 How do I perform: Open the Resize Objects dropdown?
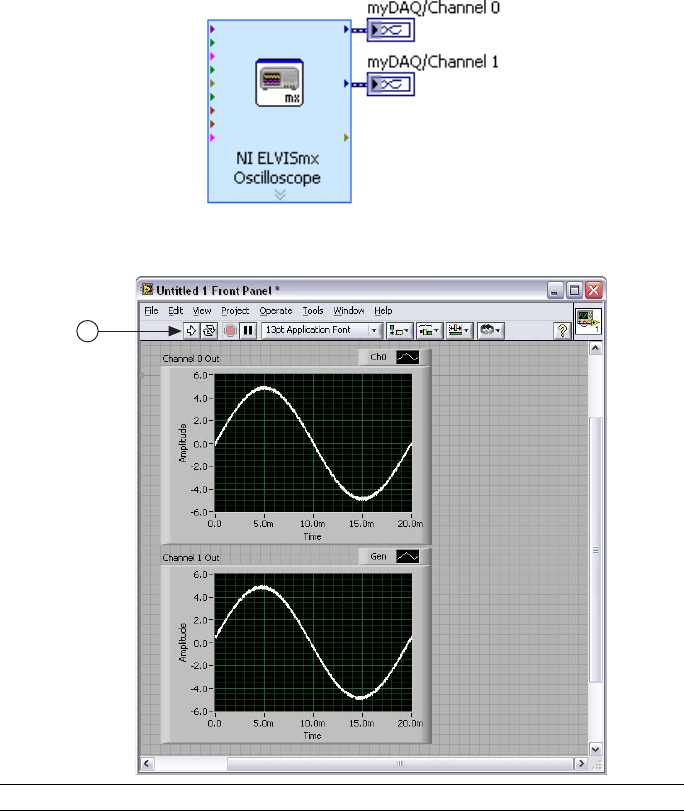click(459, 331)
